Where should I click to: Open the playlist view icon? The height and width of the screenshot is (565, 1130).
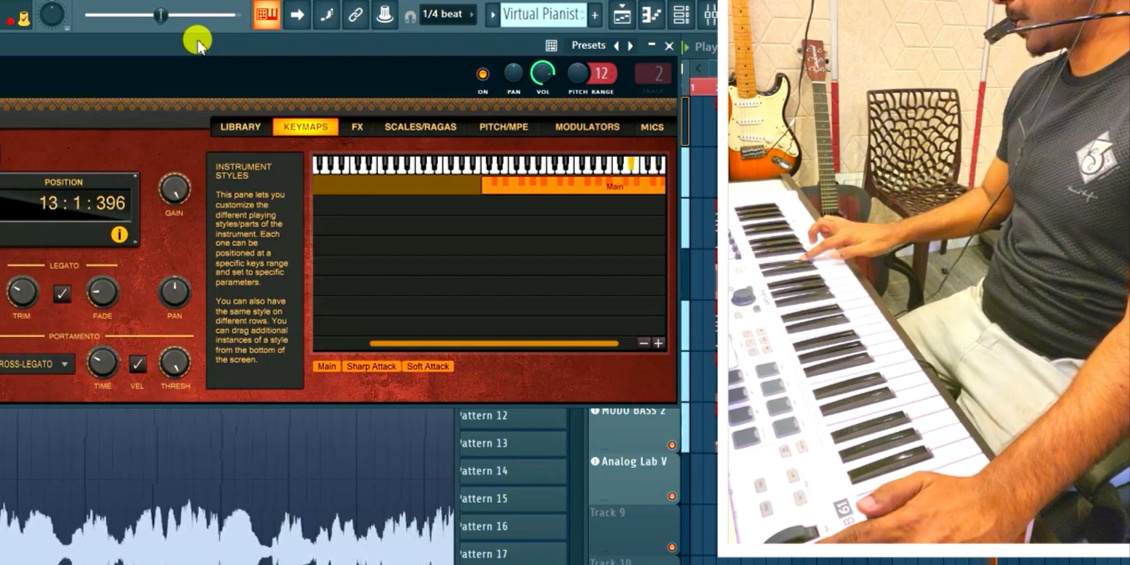pyautogui.click(x=622, y=14)
